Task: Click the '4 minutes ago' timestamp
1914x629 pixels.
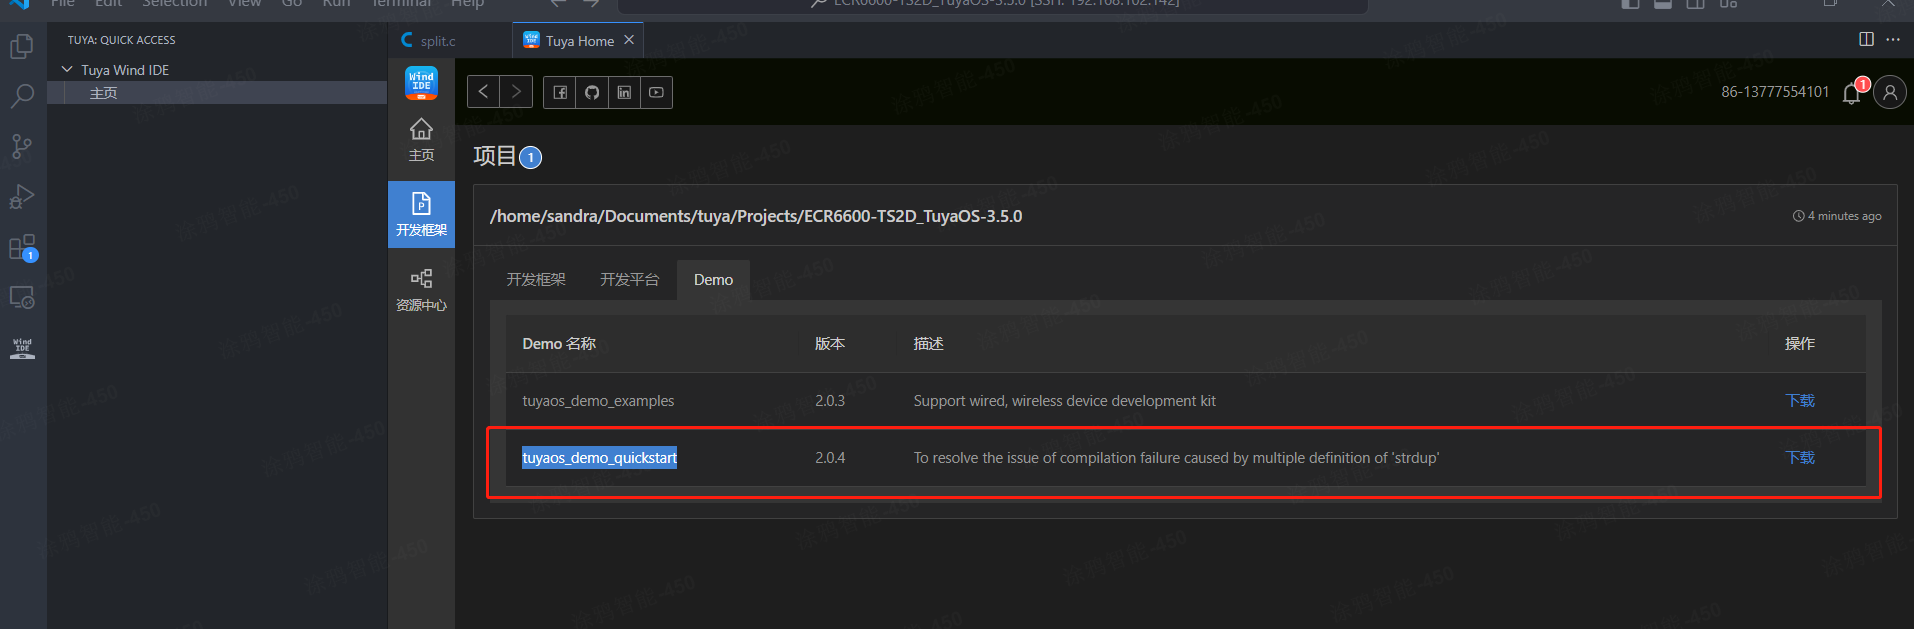Action: [1838, 216]
